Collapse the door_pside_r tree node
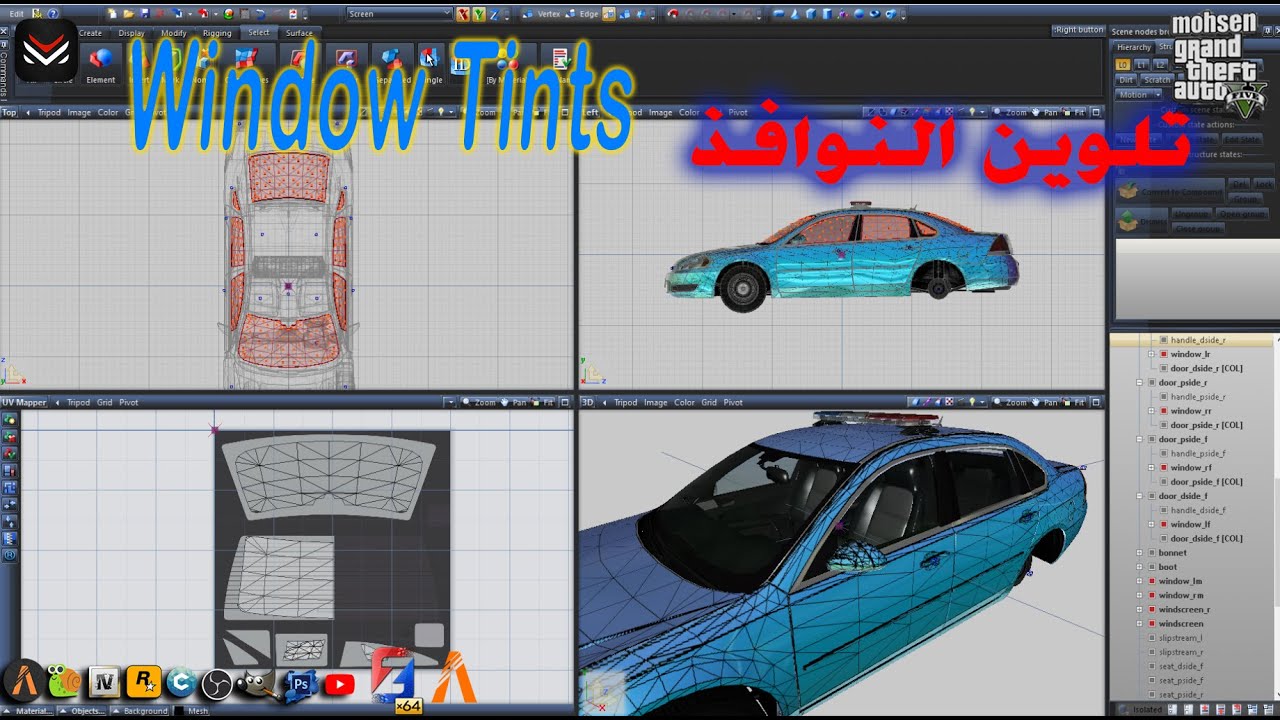 (x=1139, y=383)
